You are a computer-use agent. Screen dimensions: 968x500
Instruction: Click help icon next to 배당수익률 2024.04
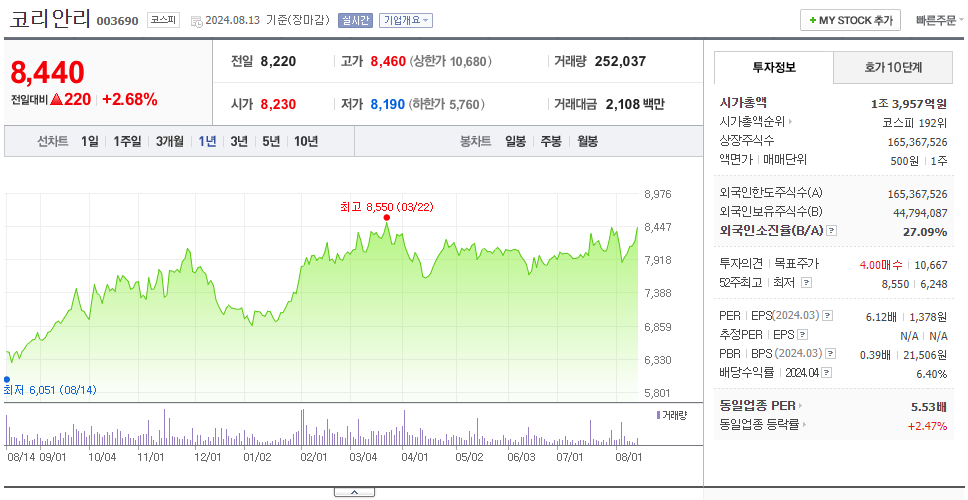(x=827, y=373)
